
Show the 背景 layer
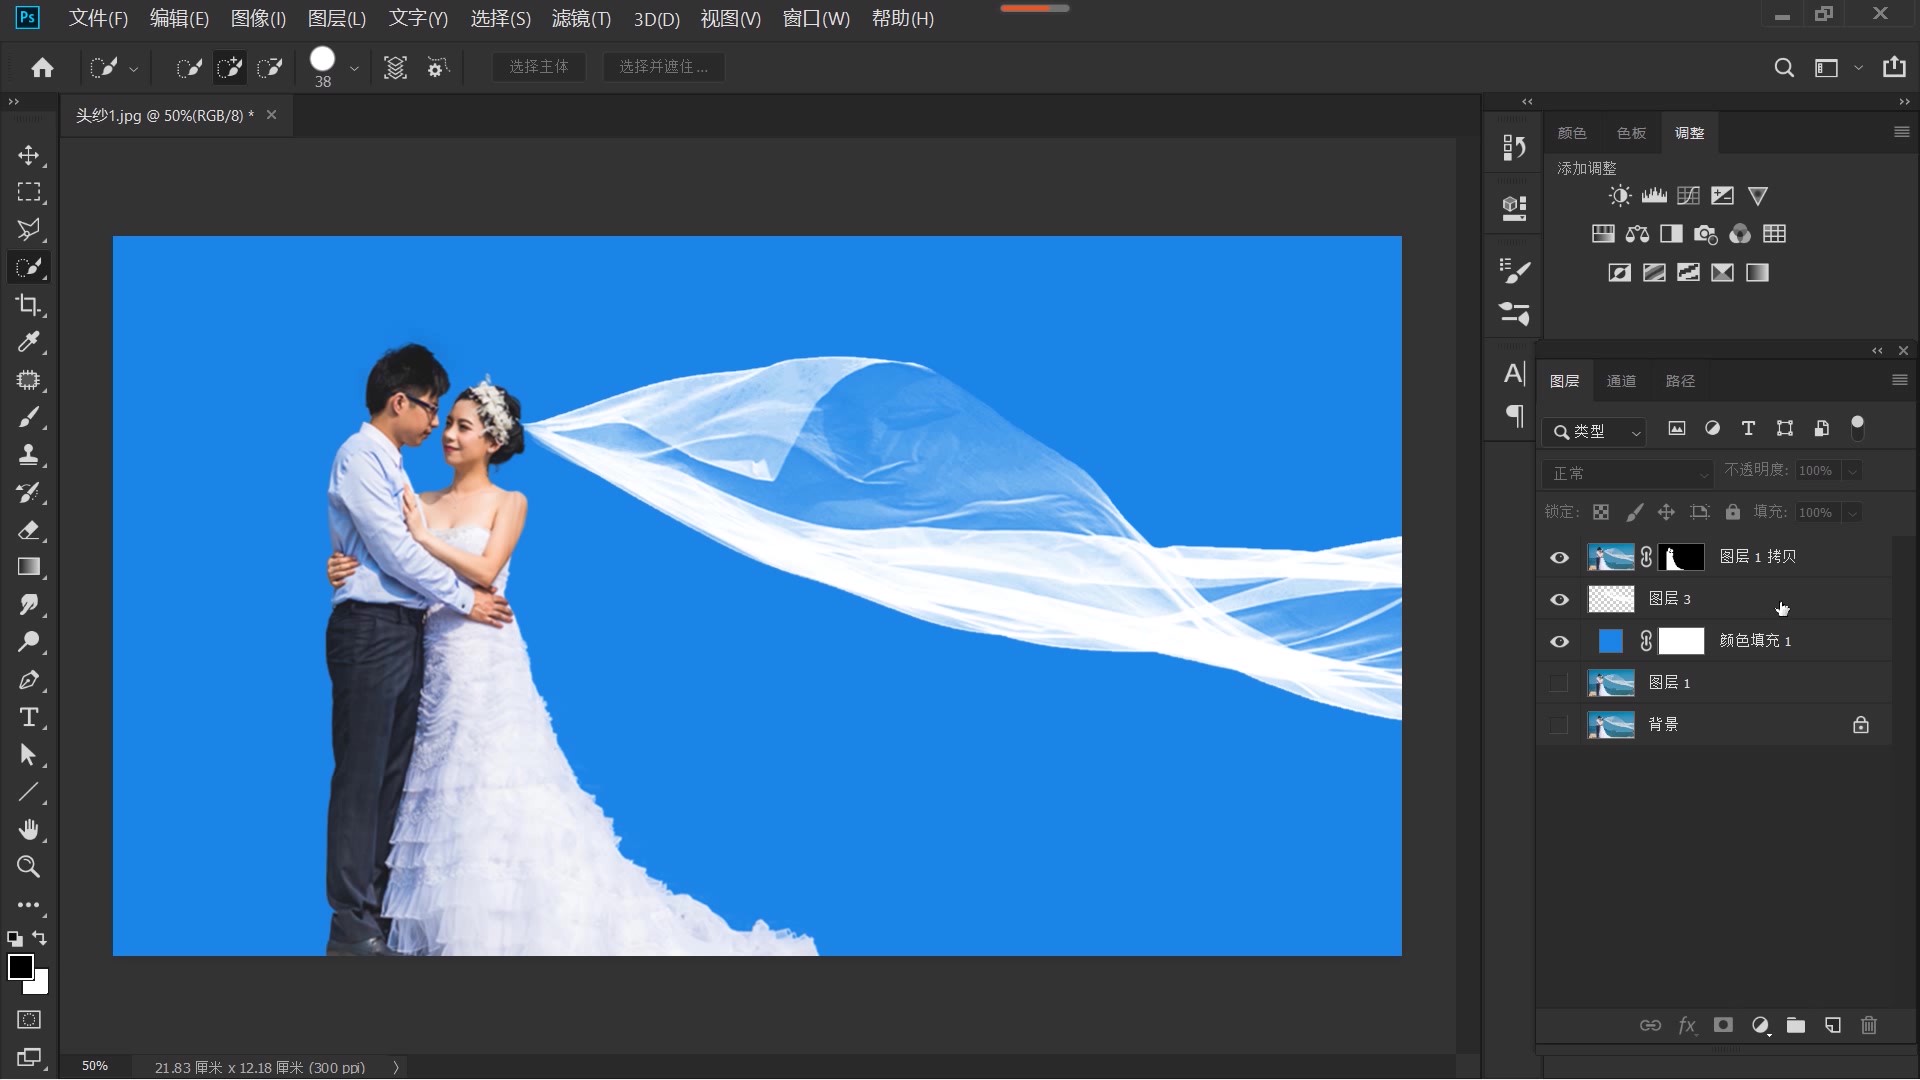click(x=1558, y=725)
